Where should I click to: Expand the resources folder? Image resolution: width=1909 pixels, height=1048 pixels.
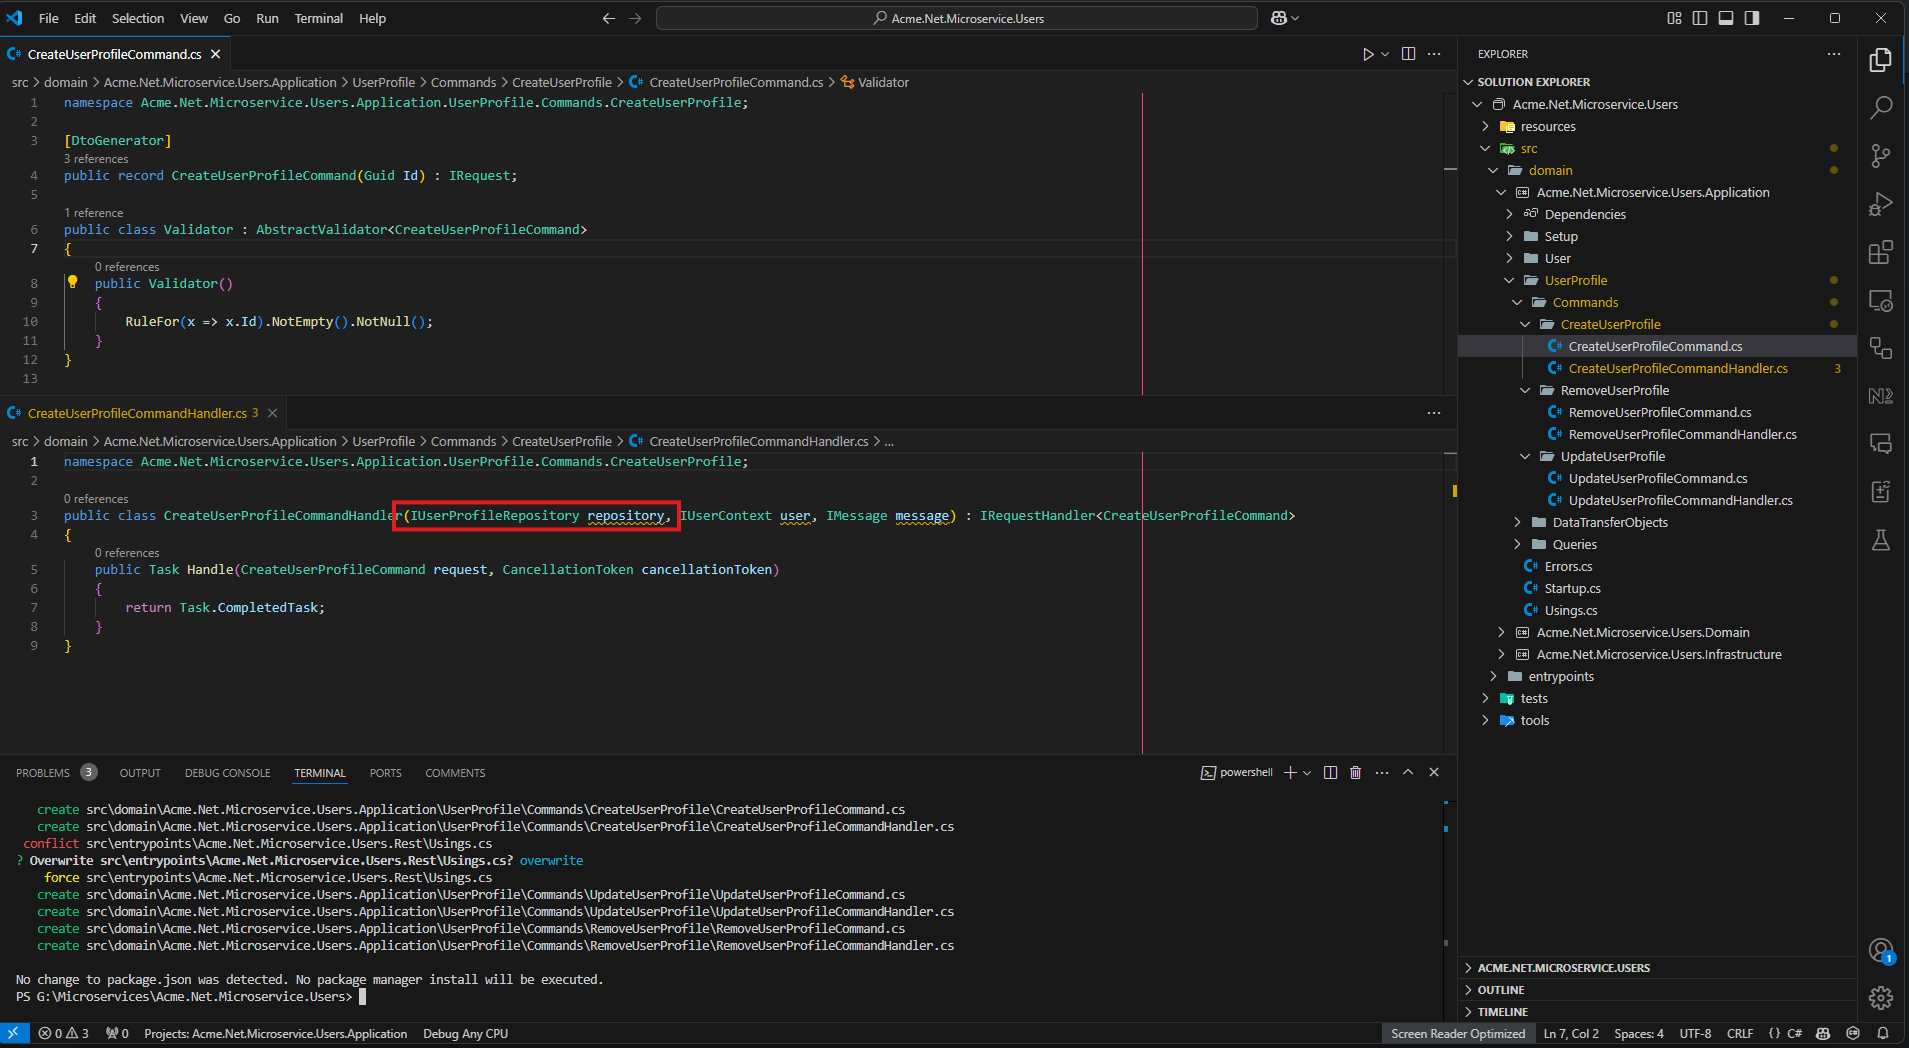pyautogui.click(x=1485, y=126)
